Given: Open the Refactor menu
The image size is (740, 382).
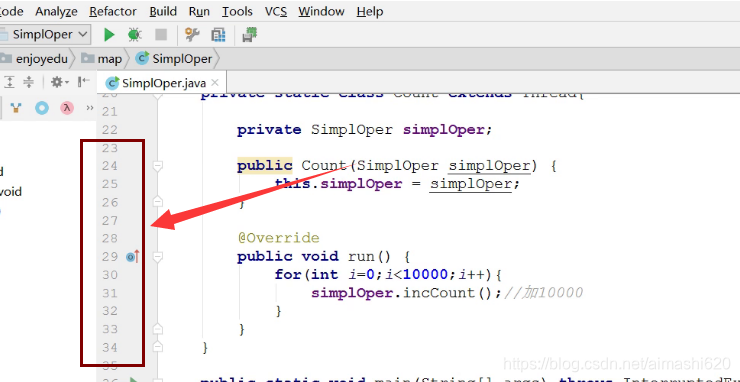Looking at the screenshot, I should pyautogui.click(x=113, y=11).
